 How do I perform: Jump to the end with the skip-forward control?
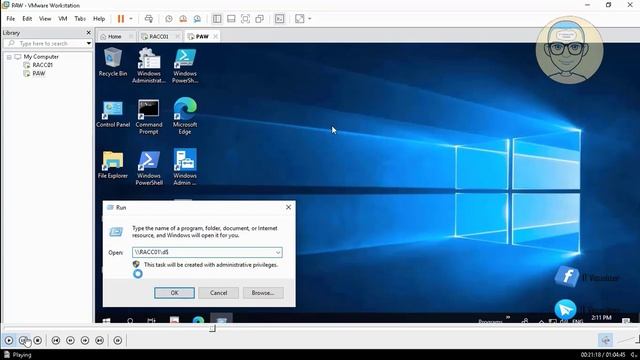point(99,340)
